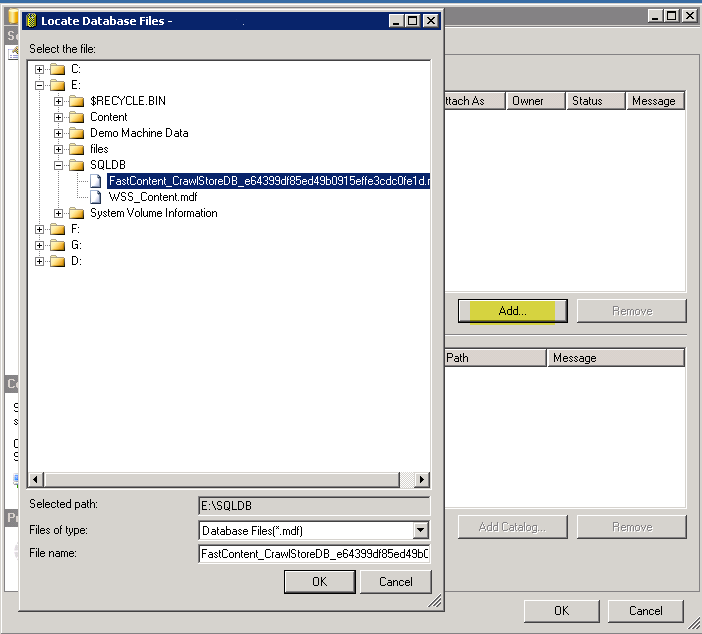Expand the files folder node

click(x=58, y=149)
